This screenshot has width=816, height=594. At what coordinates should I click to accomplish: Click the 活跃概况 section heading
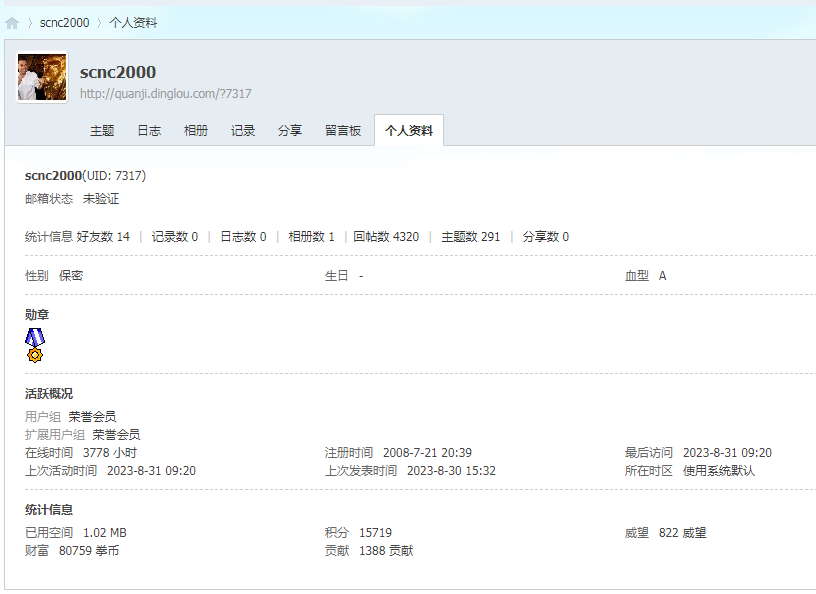(49, 394)
